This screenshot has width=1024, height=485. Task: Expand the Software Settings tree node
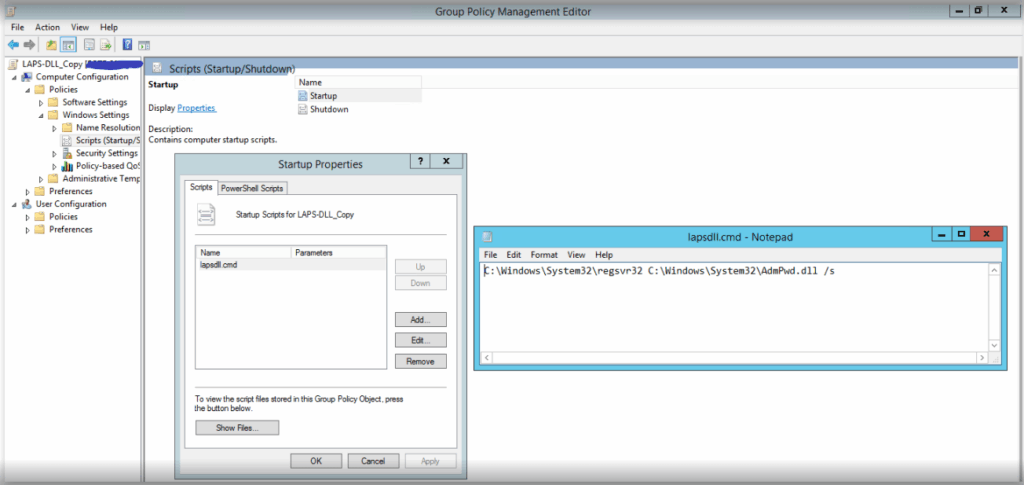pyautogui.click(x=41, y=102)
